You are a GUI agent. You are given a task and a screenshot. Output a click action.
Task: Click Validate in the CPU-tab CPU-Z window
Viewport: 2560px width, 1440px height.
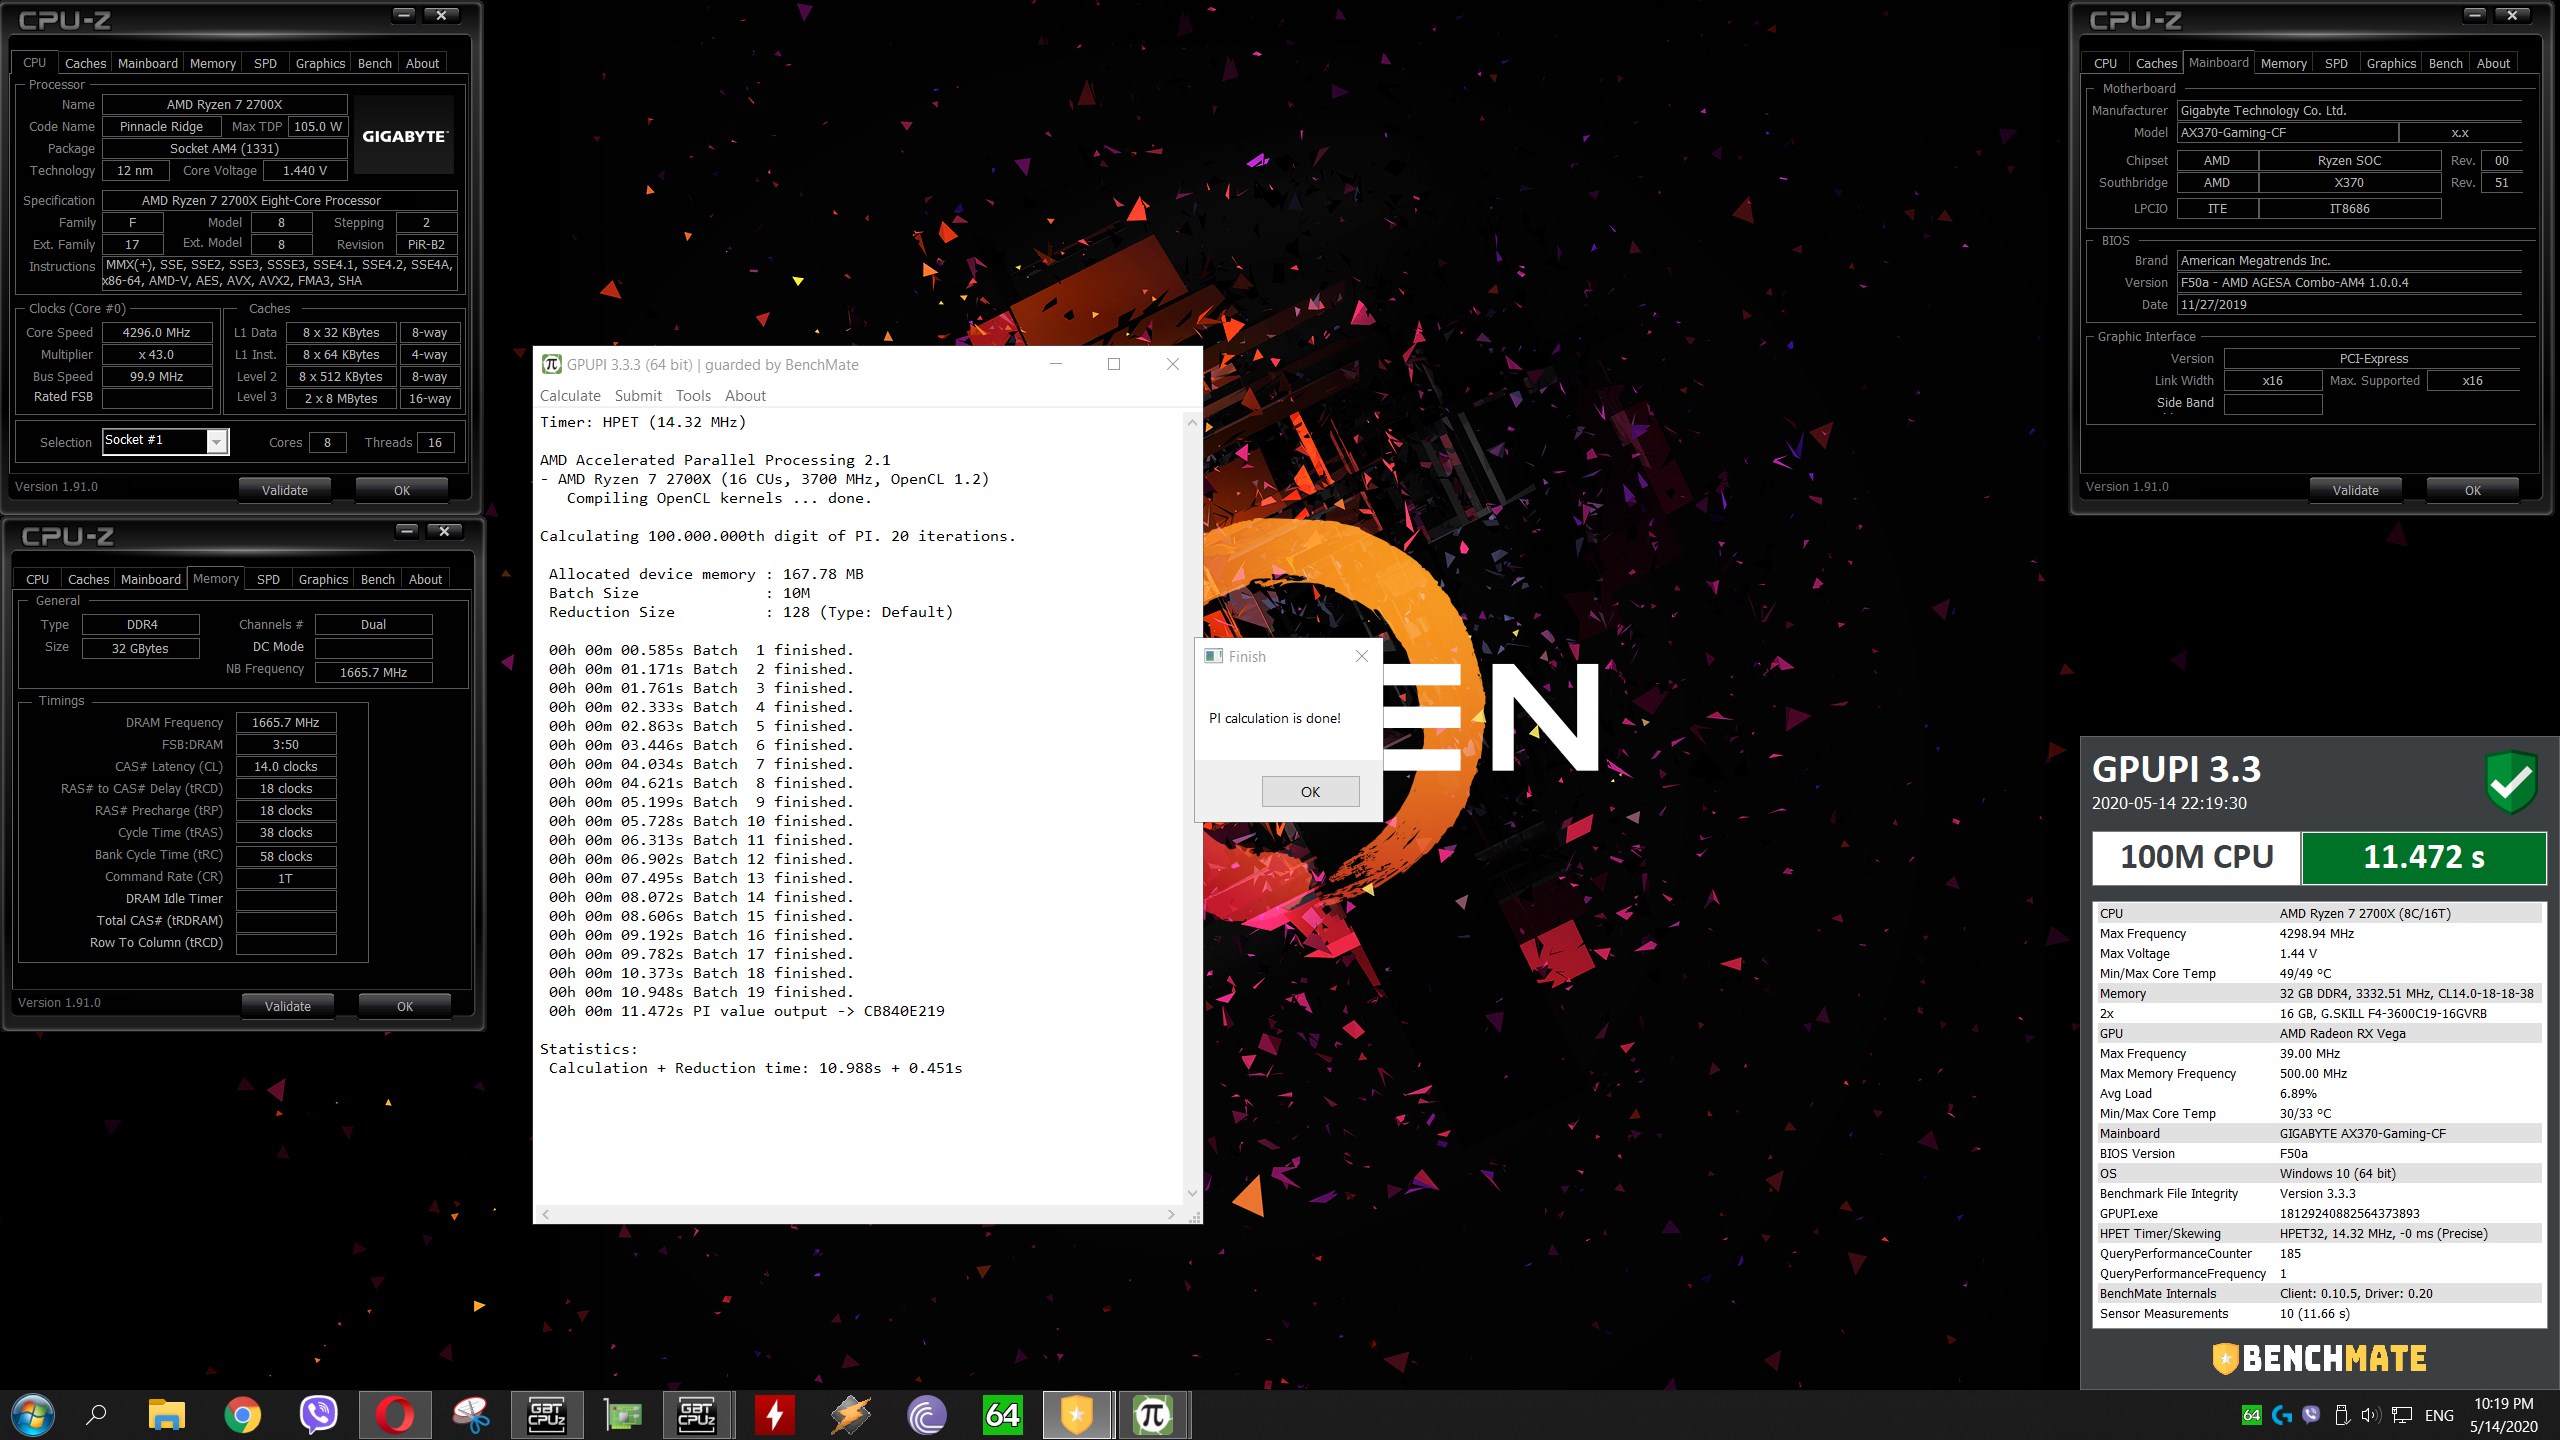pyautogui.click(x=285, y=490)
